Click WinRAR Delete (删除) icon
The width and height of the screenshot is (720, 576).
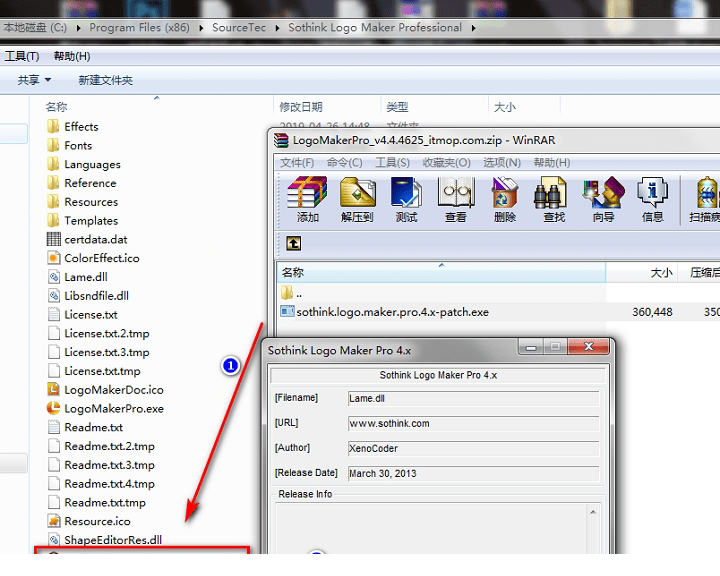505,199
